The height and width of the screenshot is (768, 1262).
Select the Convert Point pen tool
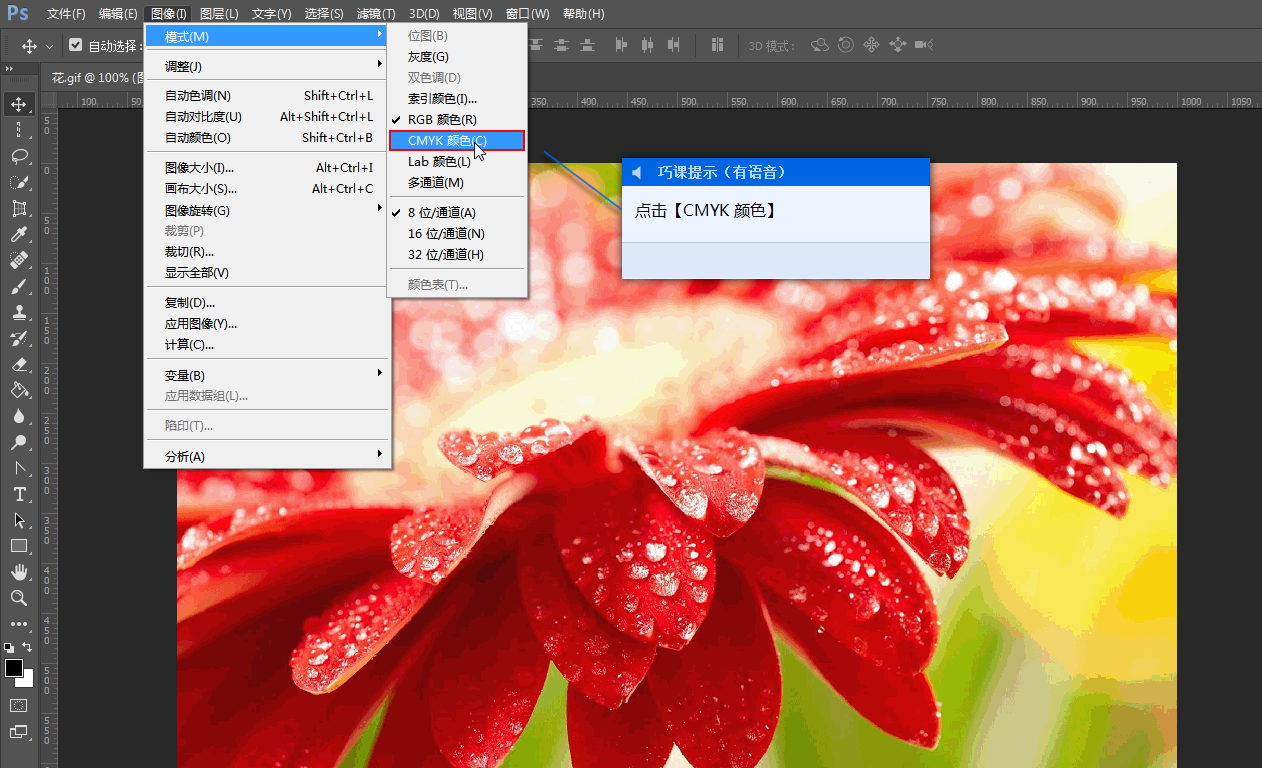pyautogui.click(x=19, y=468)
